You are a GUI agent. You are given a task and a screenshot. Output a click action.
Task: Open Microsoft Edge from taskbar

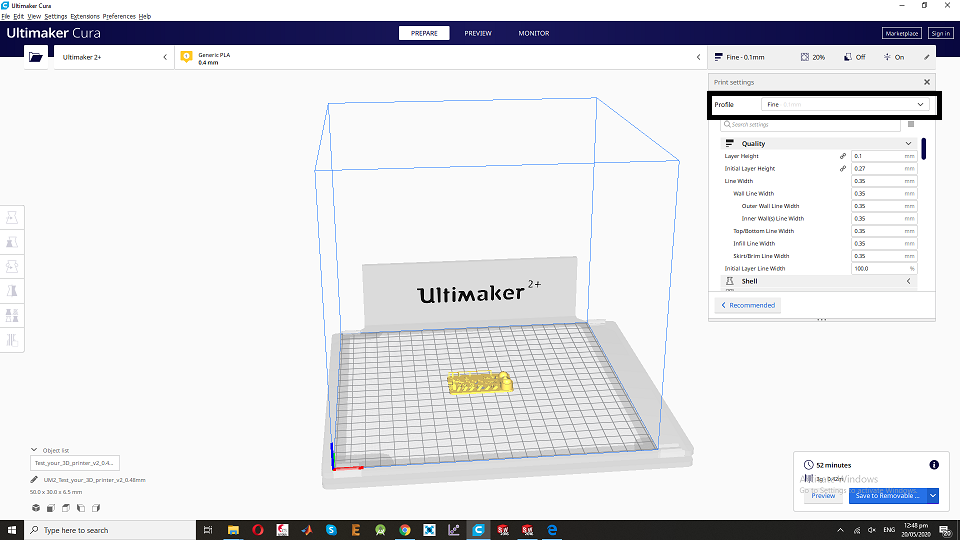552,530
